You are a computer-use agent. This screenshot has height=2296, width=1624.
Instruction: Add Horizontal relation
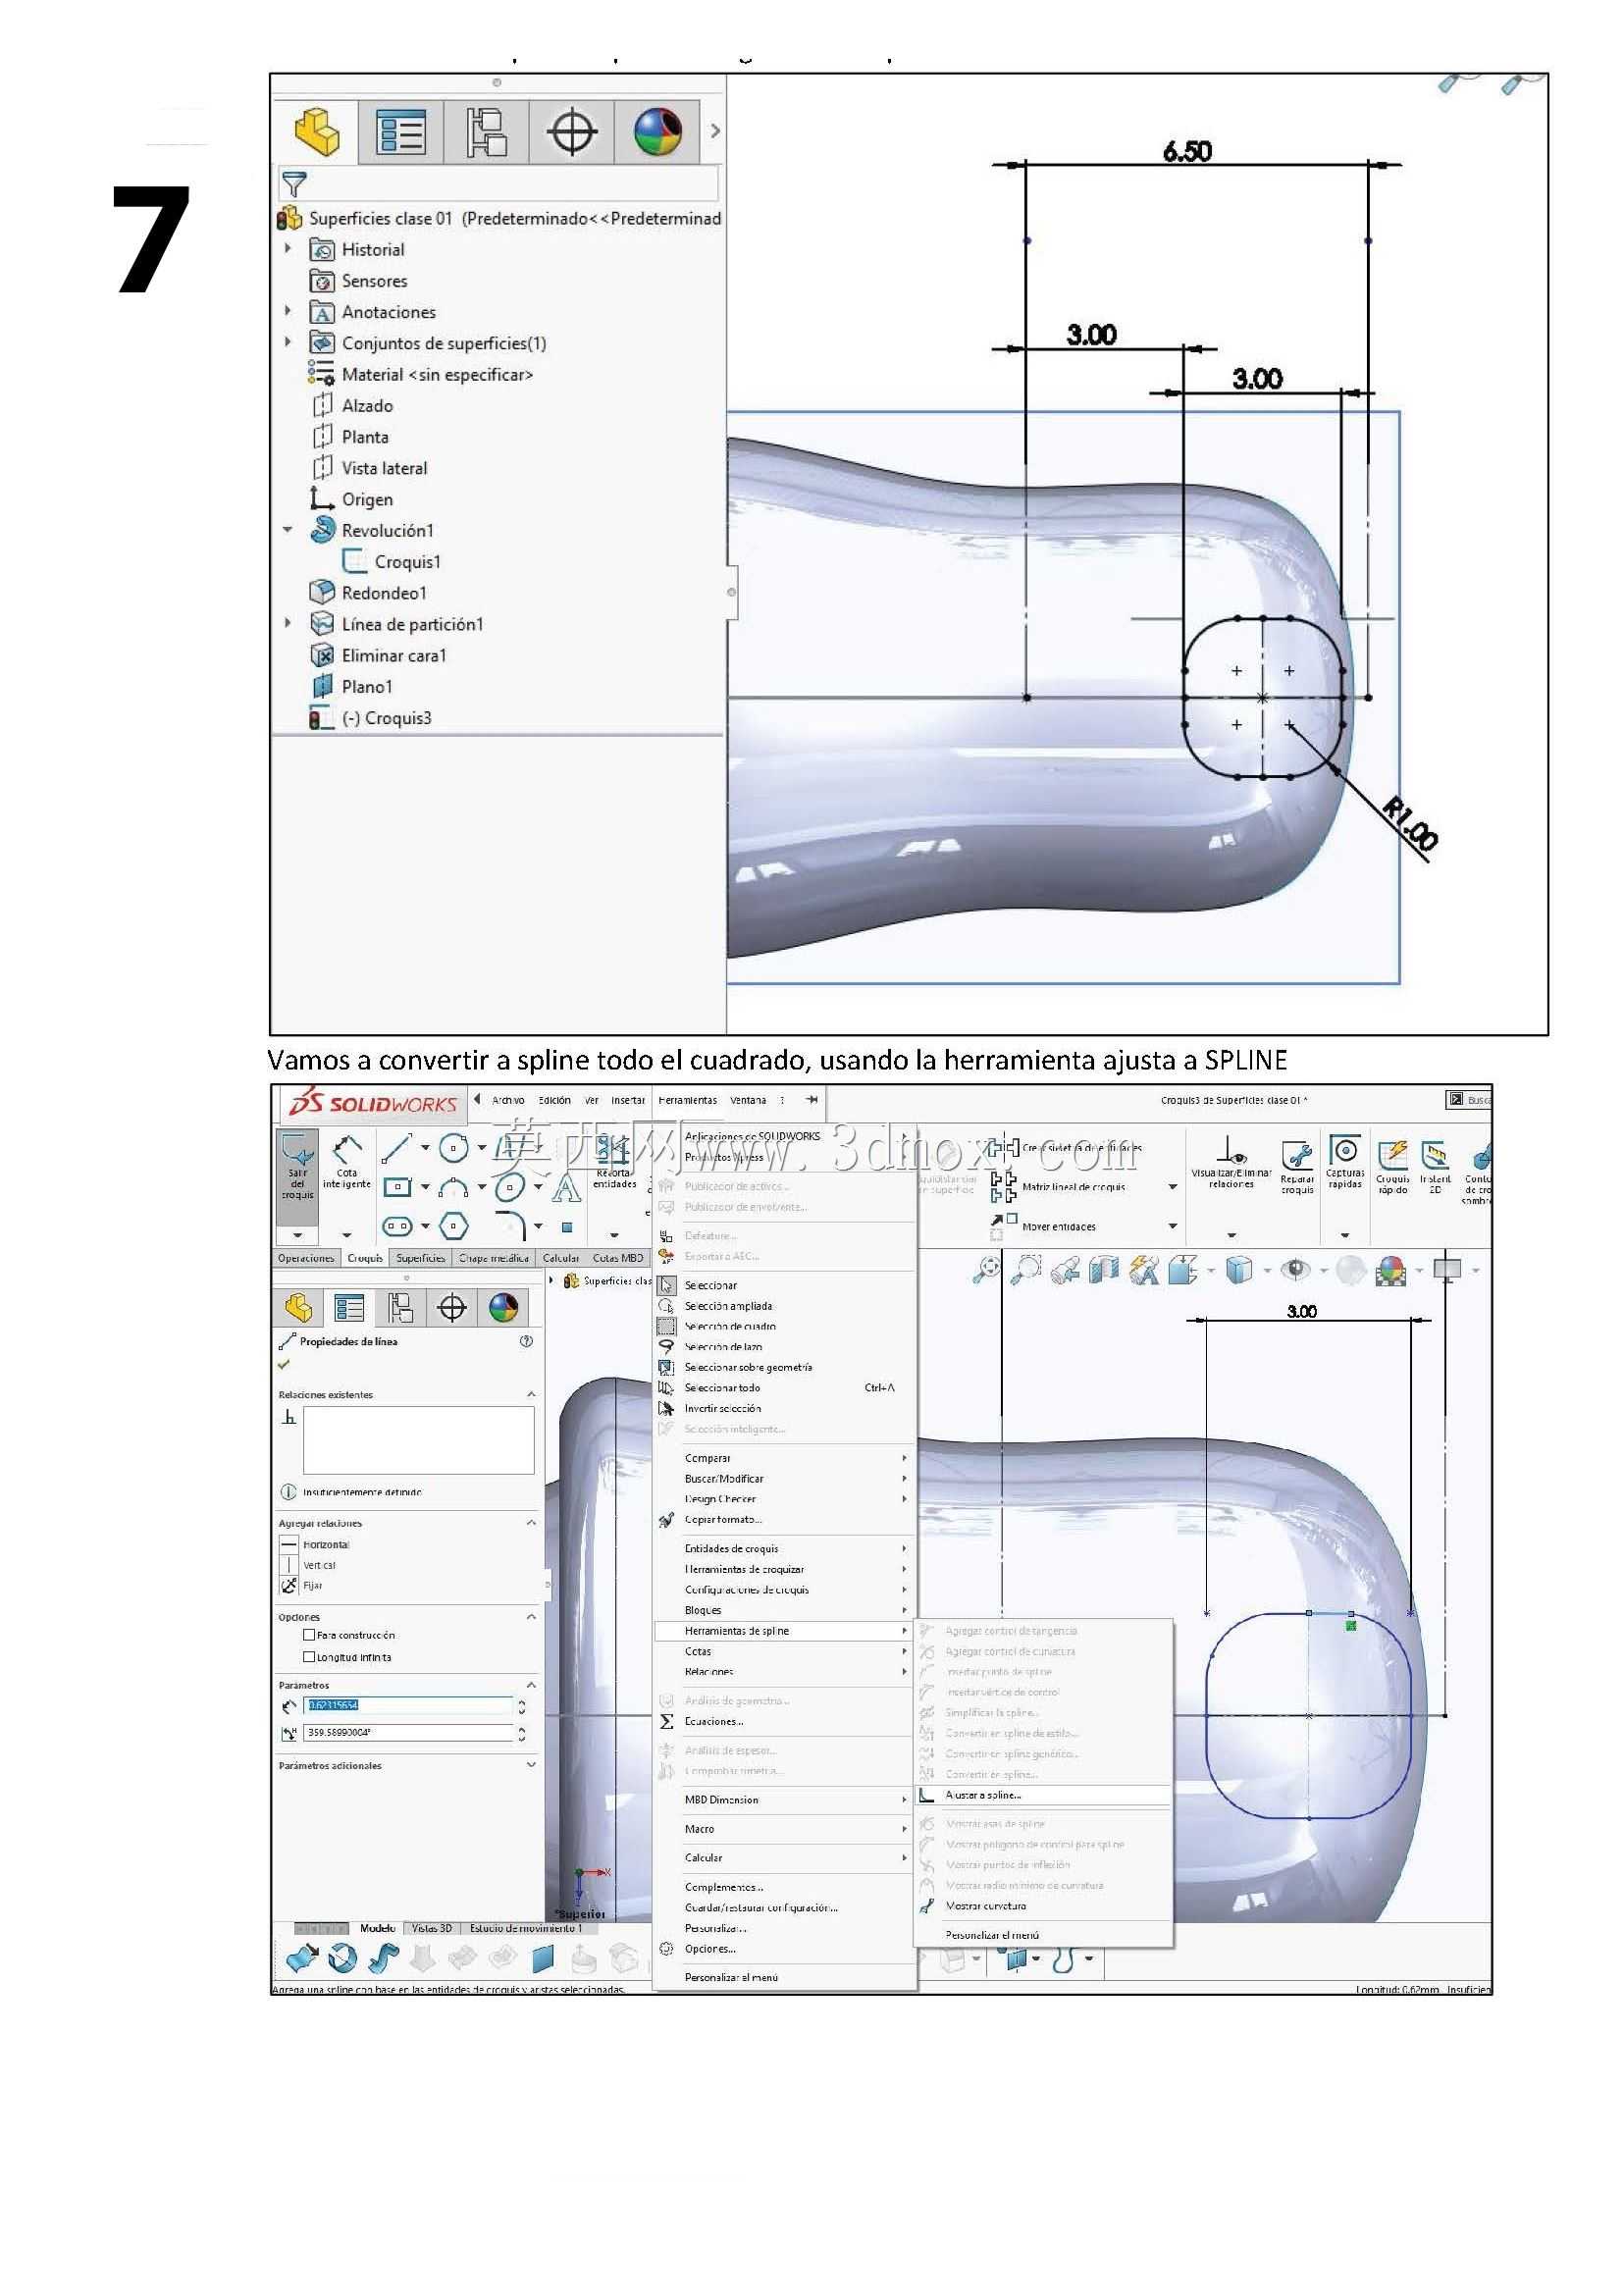(x=315, y=1544)
